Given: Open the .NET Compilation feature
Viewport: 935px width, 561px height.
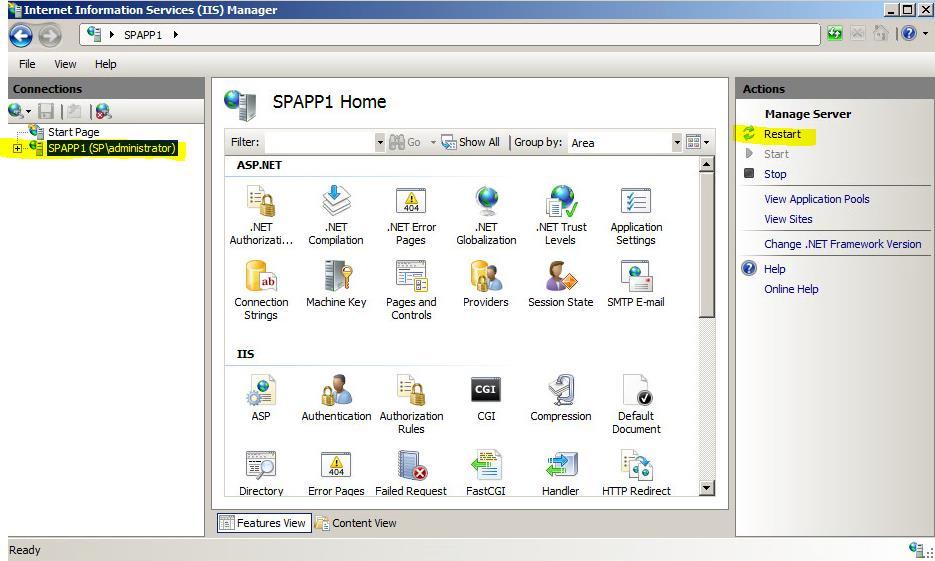Looking at the screenshot, I should point(336,215).
